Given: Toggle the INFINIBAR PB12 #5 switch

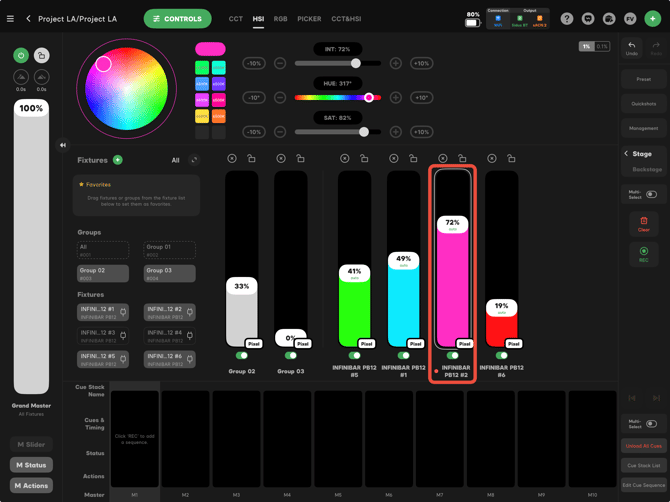Looking at the screenshot, I should click(354, 355).
